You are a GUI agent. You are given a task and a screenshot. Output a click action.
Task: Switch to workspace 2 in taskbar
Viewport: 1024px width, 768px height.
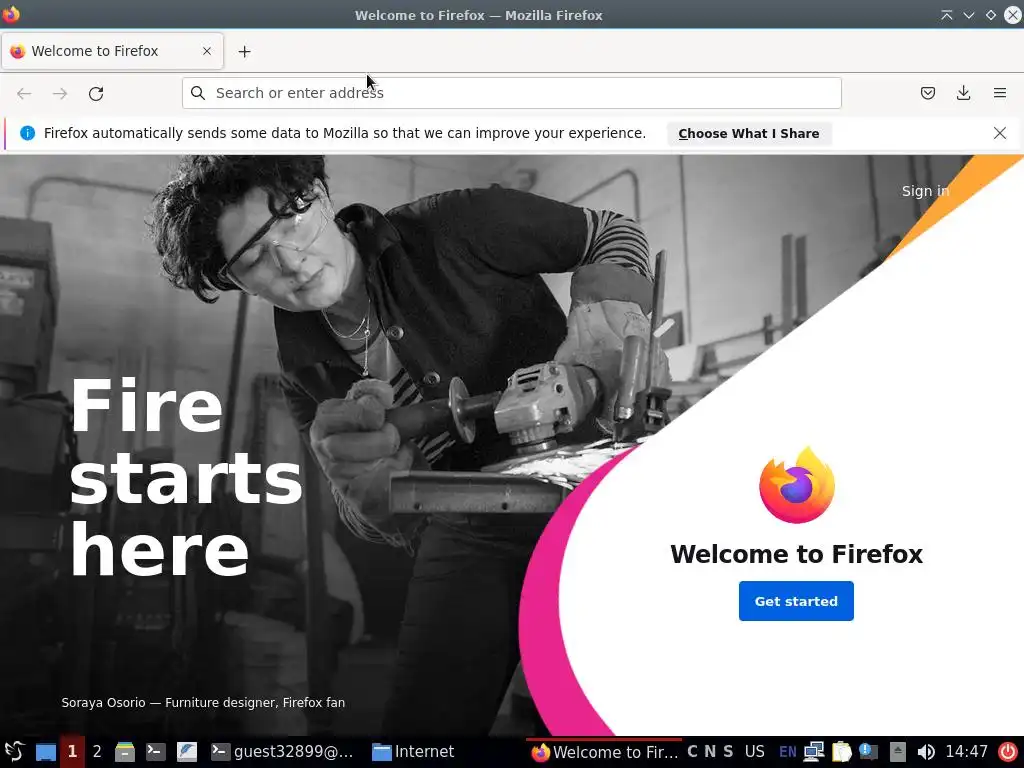(97, 752)
